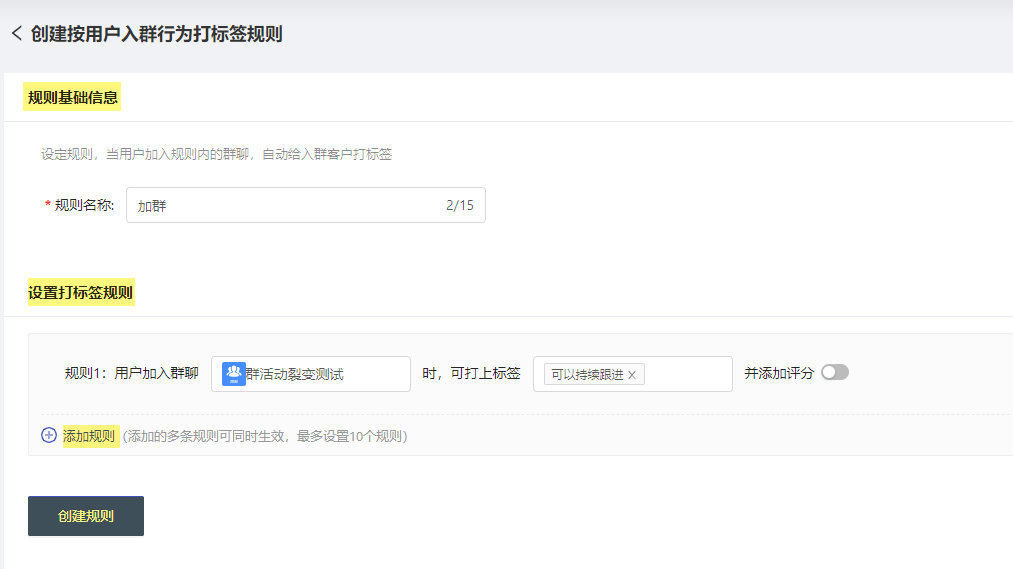Click the 创建规则 button
Viewport: 1013px width, 569px height.
pos(86,516)
